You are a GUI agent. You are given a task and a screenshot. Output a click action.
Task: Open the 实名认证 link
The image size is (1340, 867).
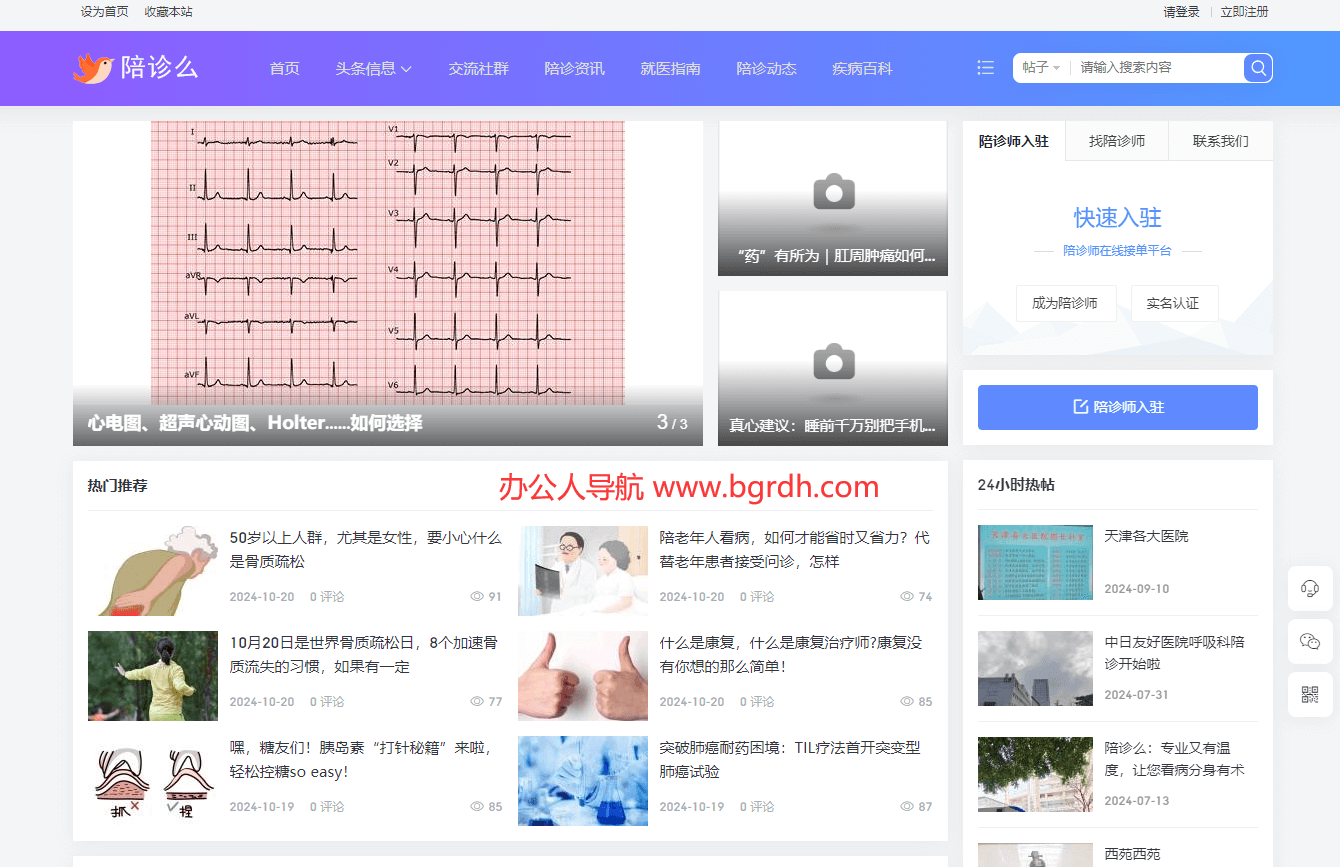pos(1174,303)
